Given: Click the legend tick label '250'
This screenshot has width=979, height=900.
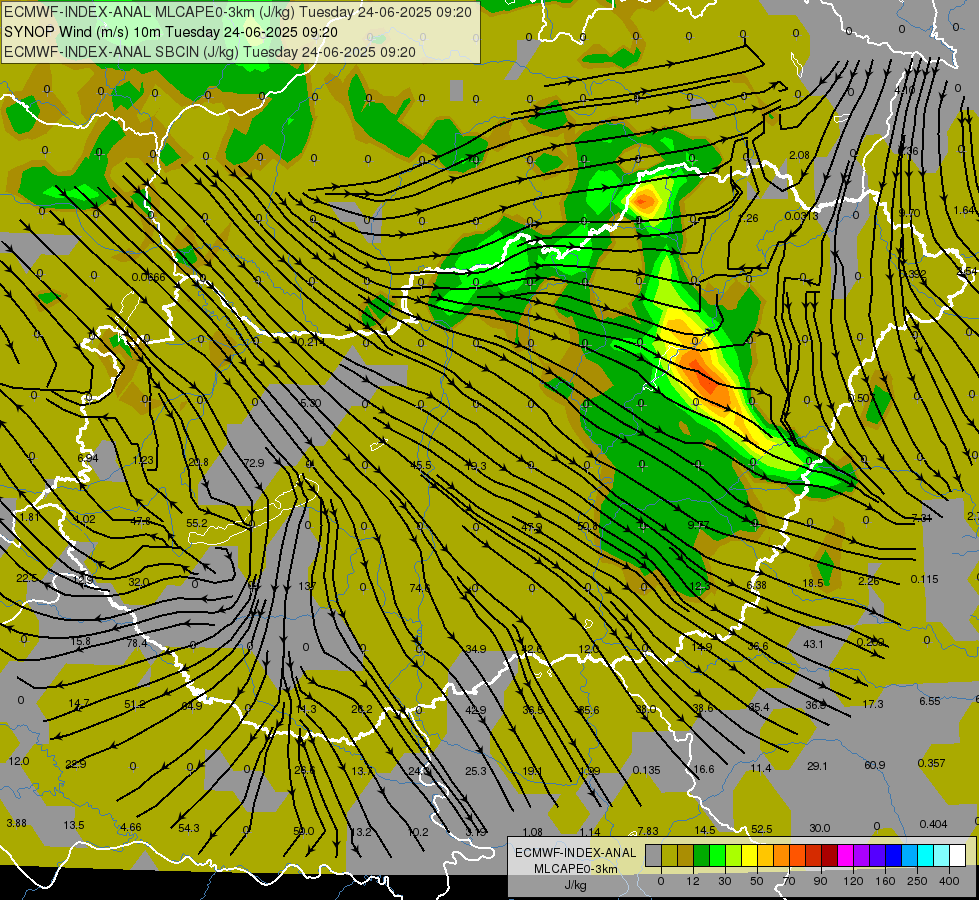Looking at the screenshot, I should coord(917,881).
